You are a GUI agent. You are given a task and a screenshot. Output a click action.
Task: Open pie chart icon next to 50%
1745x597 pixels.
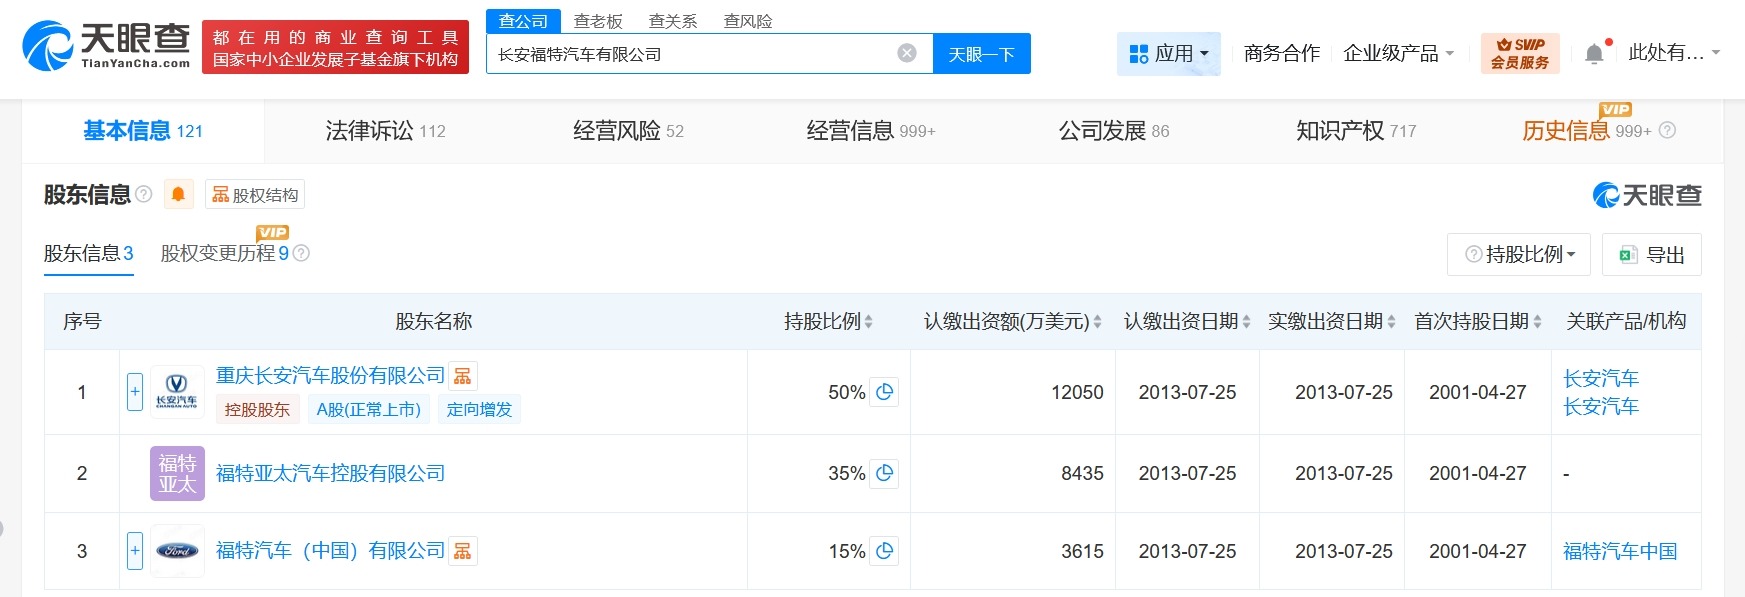[884, 392]
